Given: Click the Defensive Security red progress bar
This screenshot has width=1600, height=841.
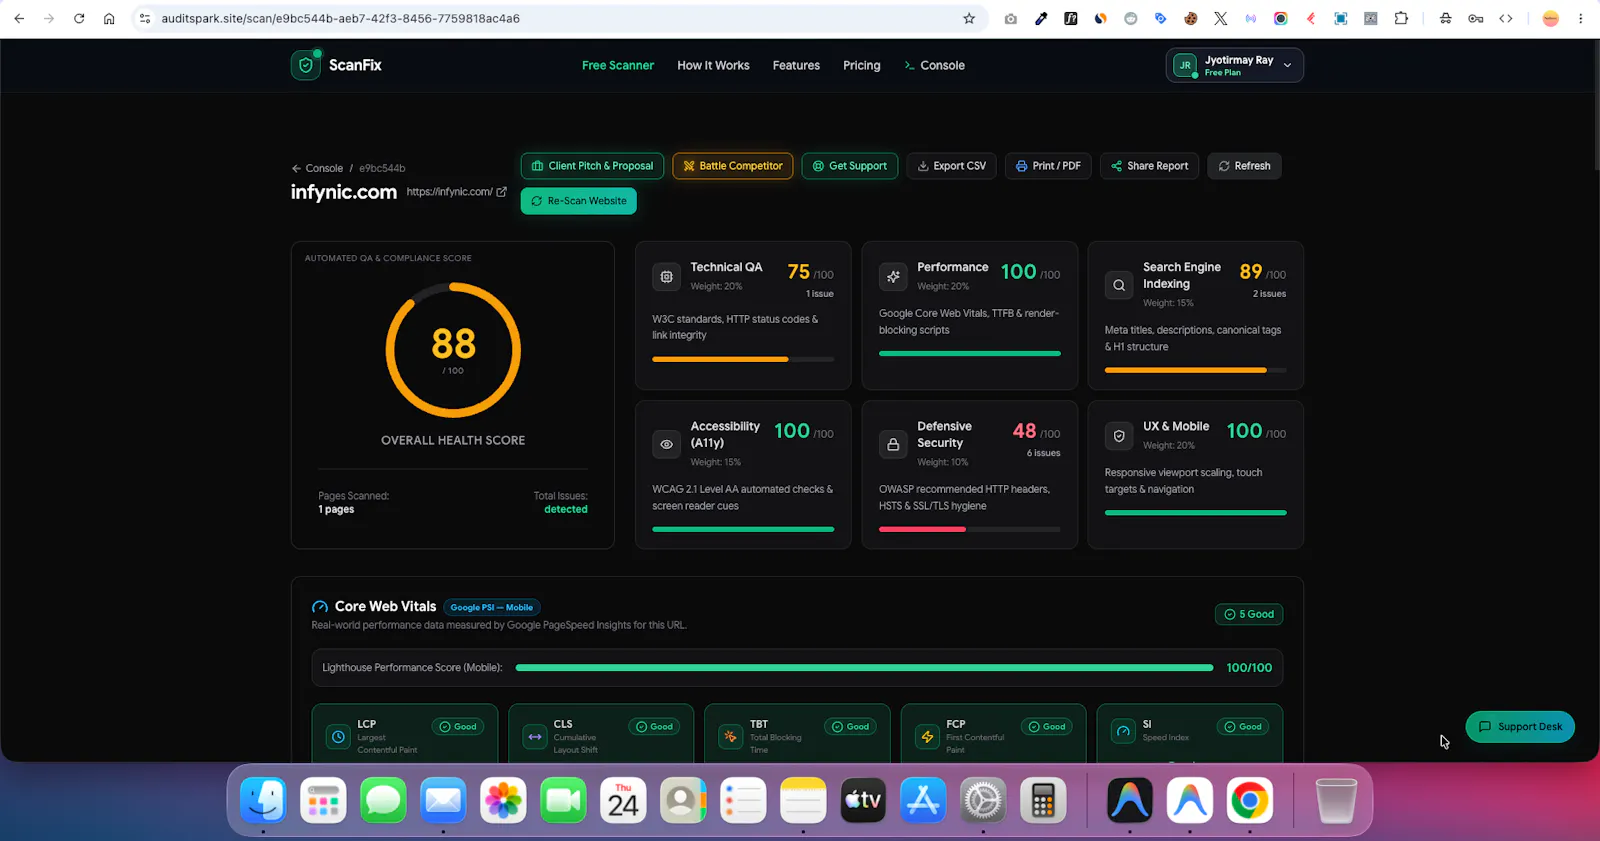Looking at the screenshot, I should [x=969, y=529].
